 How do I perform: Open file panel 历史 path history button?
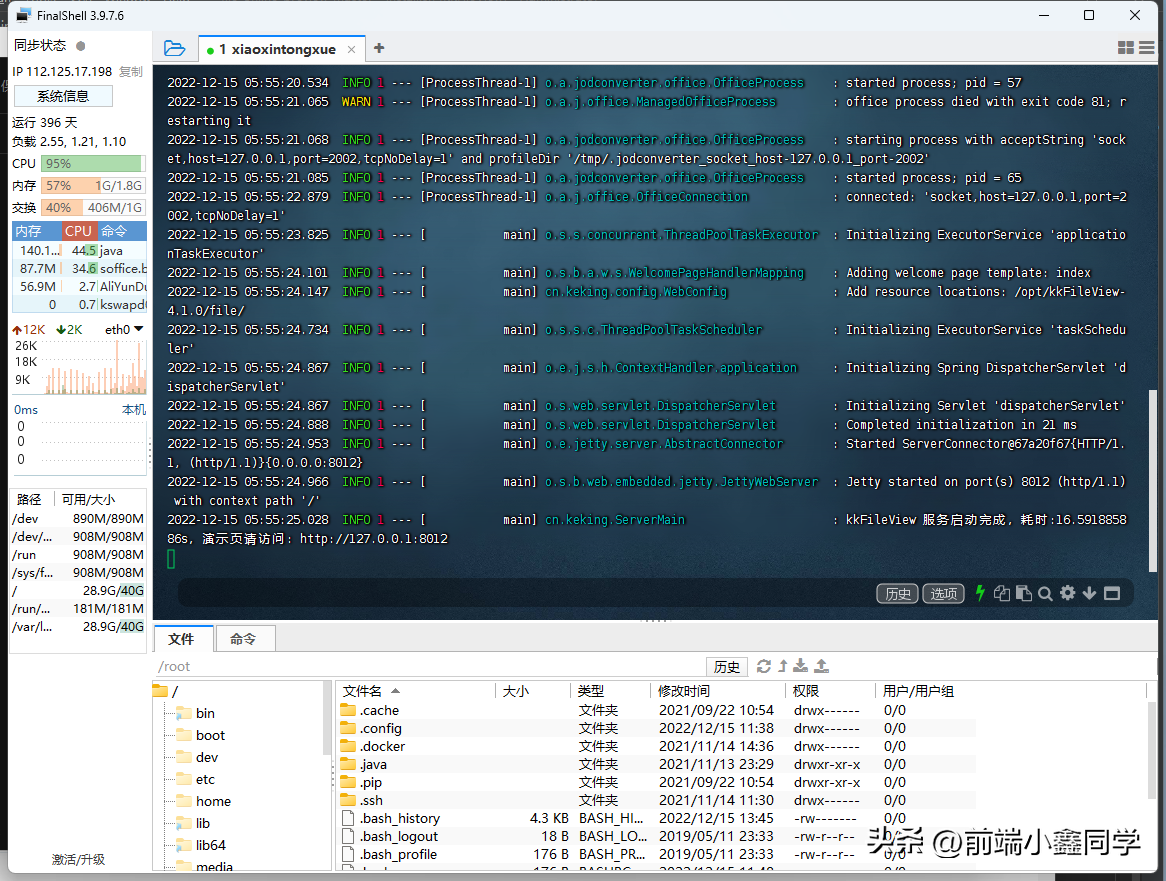click(x=727, y=667)
